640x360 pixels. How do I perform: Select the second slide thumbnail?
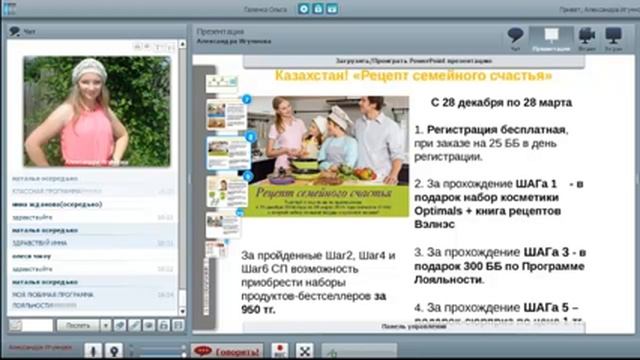[x=226, y=115]
